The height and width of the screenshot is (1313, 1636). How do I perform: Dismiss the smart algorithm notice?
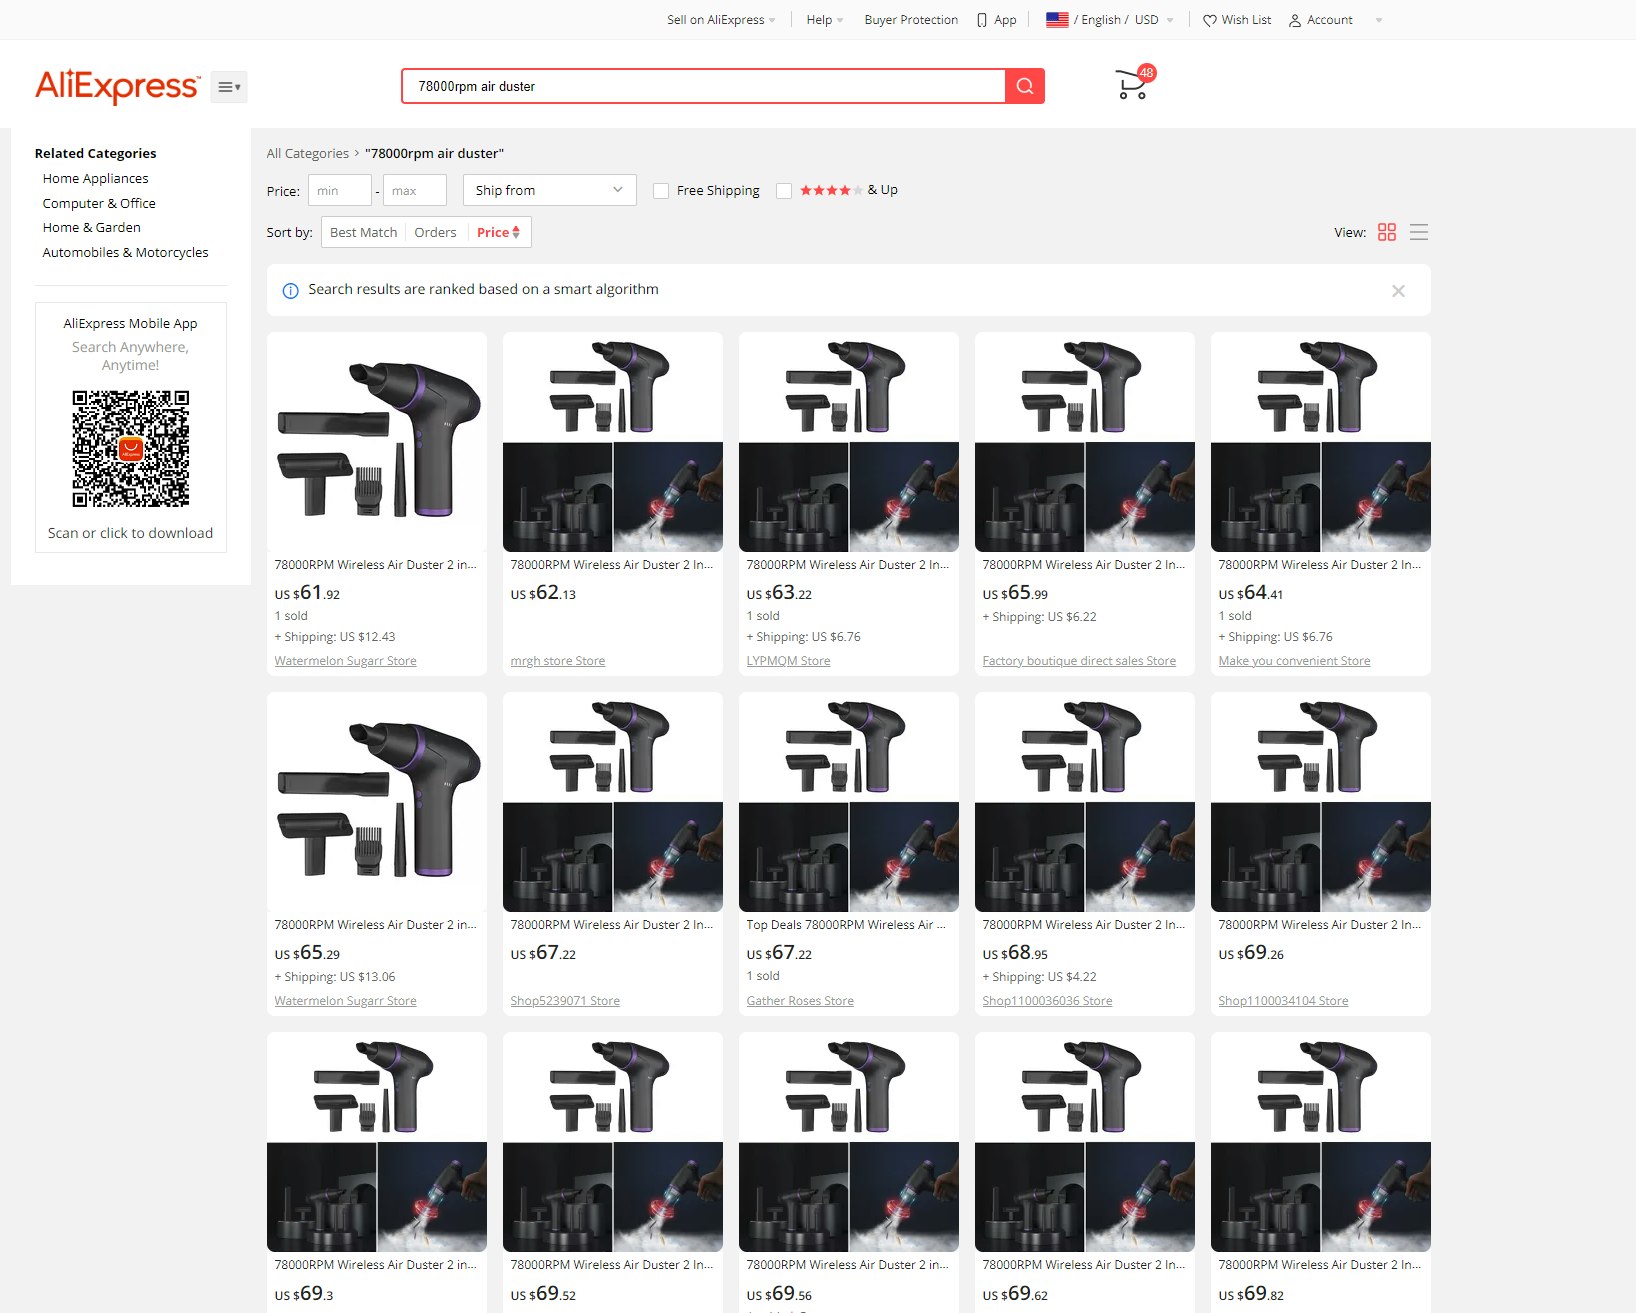(1397, 291)
